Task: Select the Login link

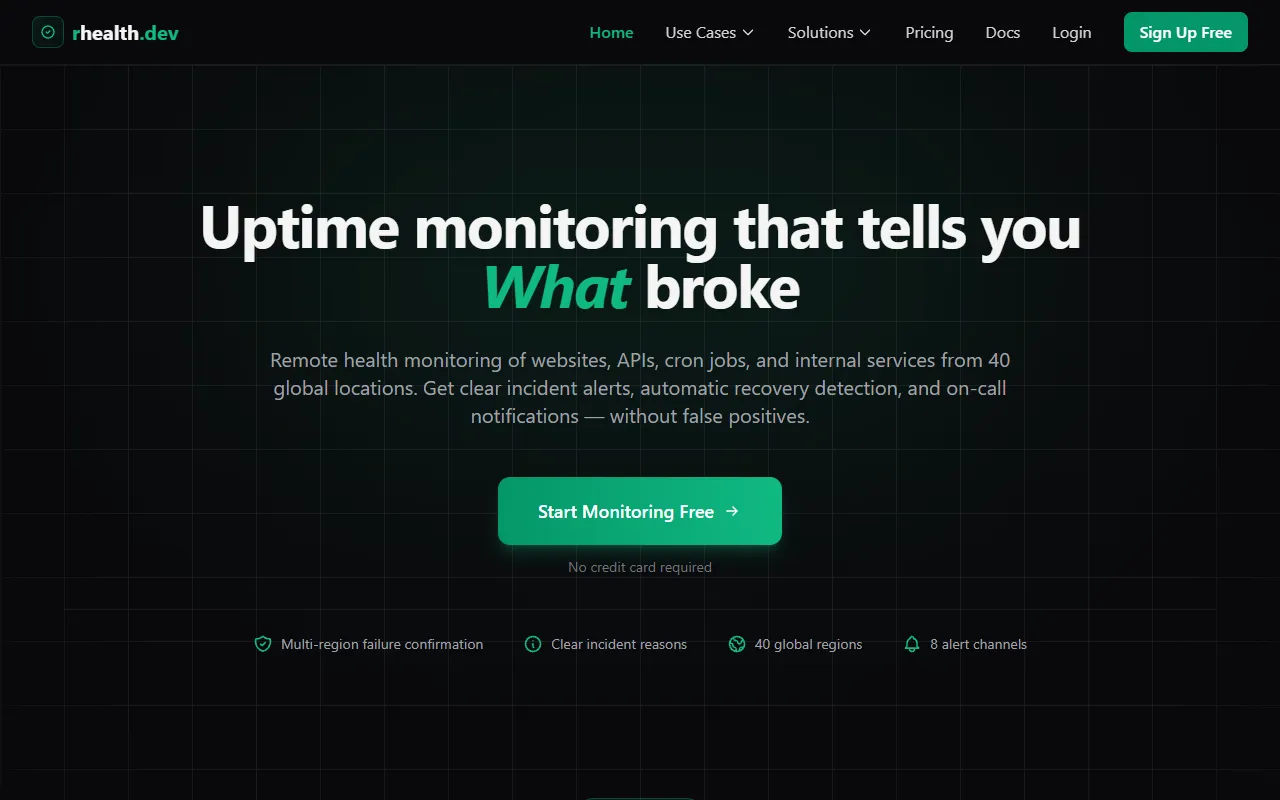Action: pyautogui.click(x=1072, y=32)
